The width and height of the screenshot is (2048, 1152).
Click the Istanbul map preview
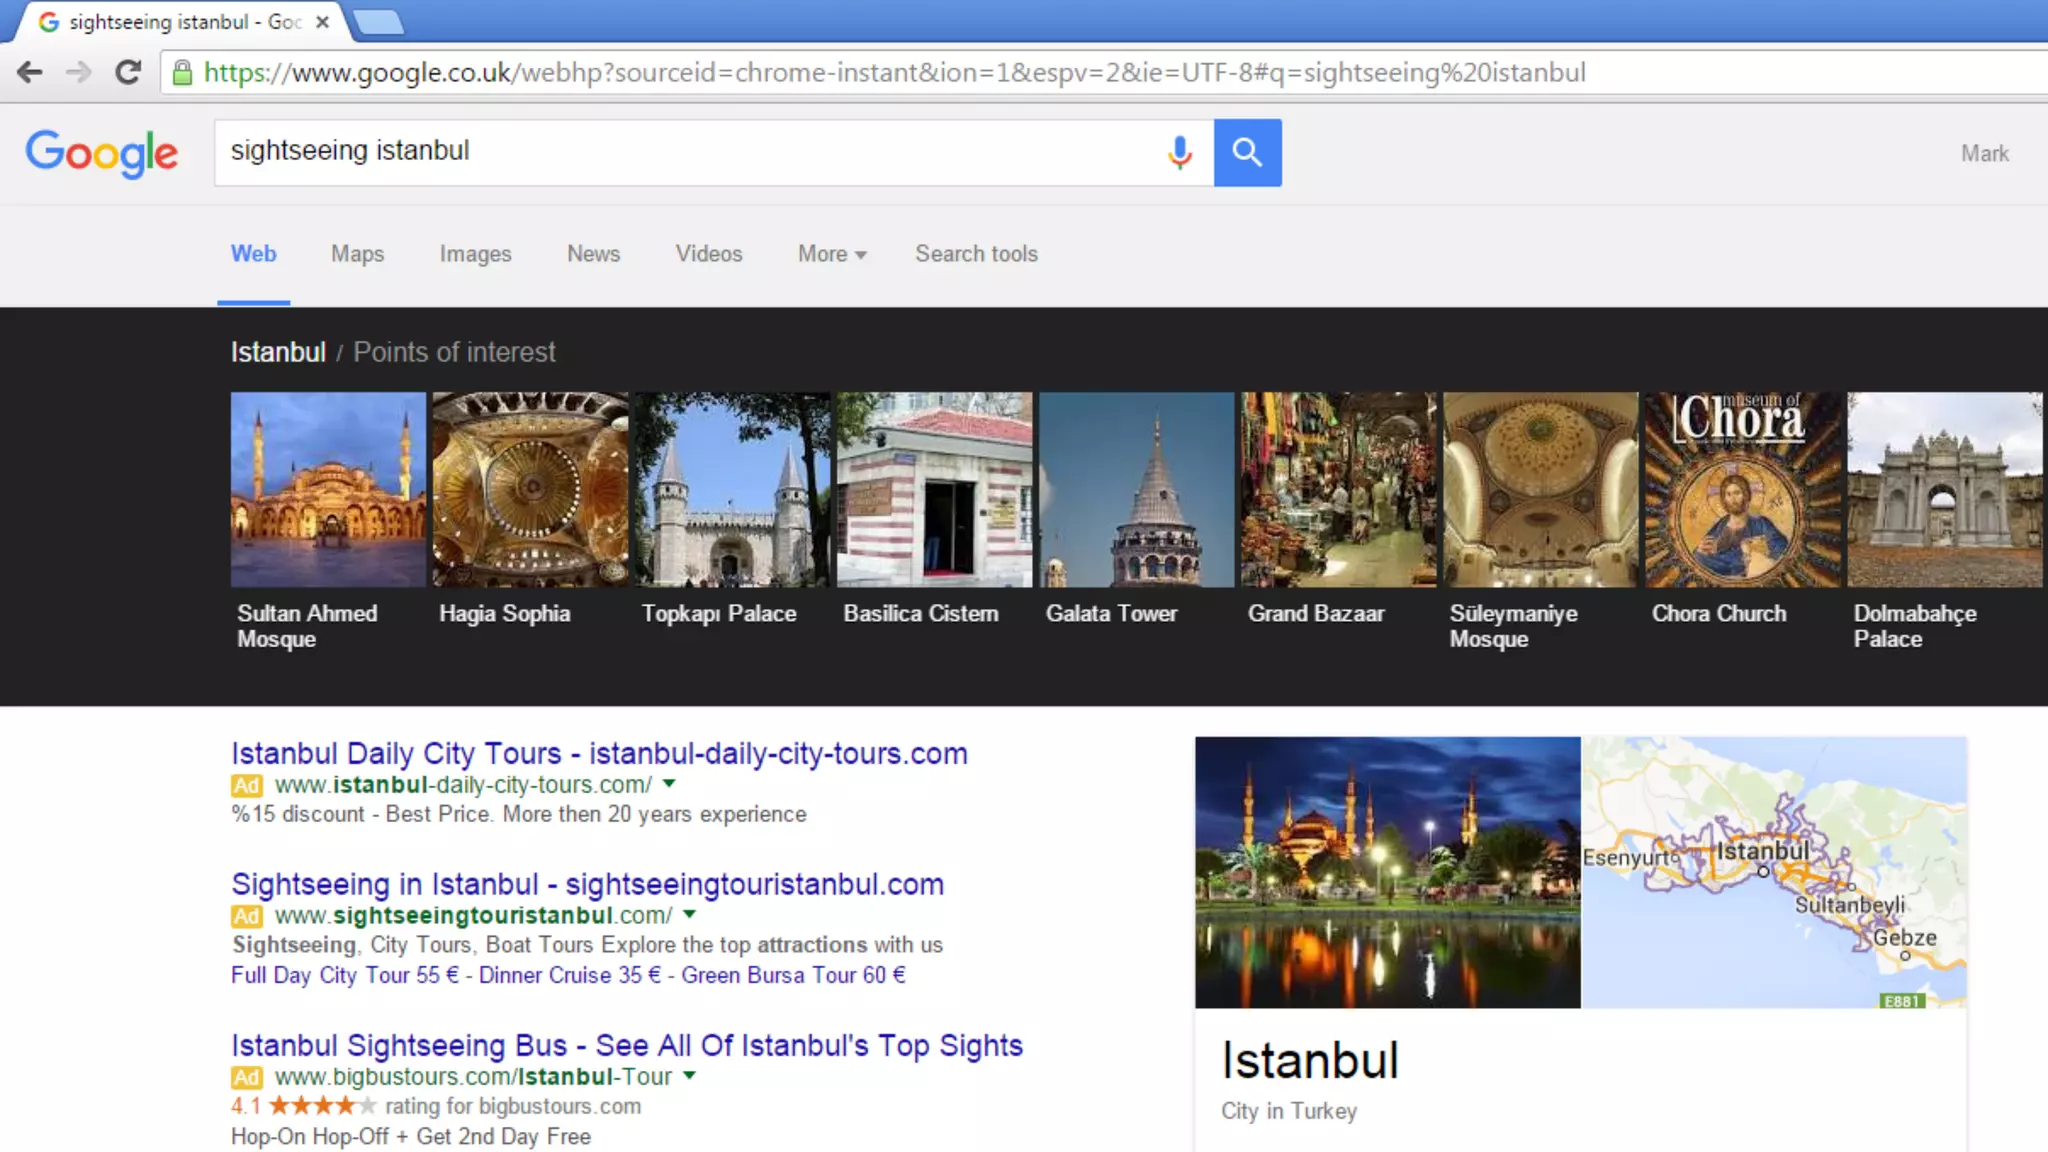click(1773, 872)
